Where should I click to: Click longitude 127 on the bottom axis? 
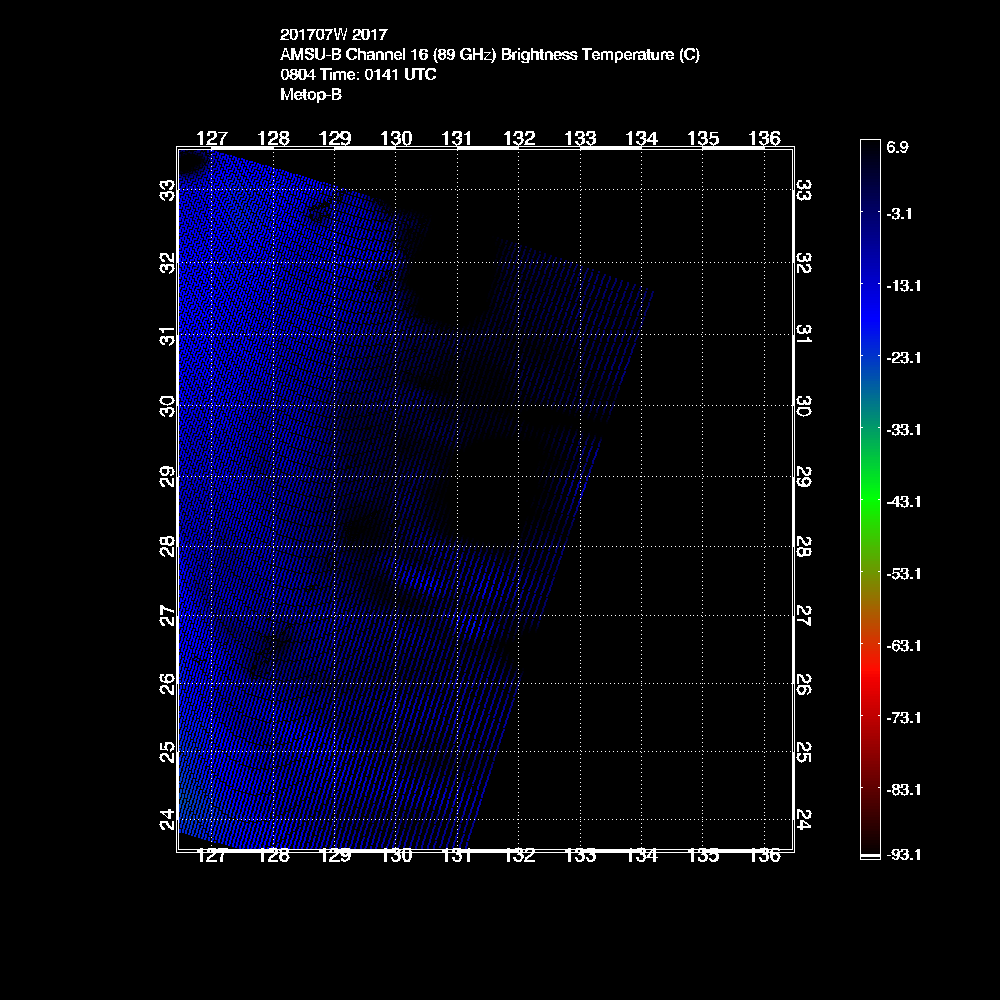pos(212,856)
